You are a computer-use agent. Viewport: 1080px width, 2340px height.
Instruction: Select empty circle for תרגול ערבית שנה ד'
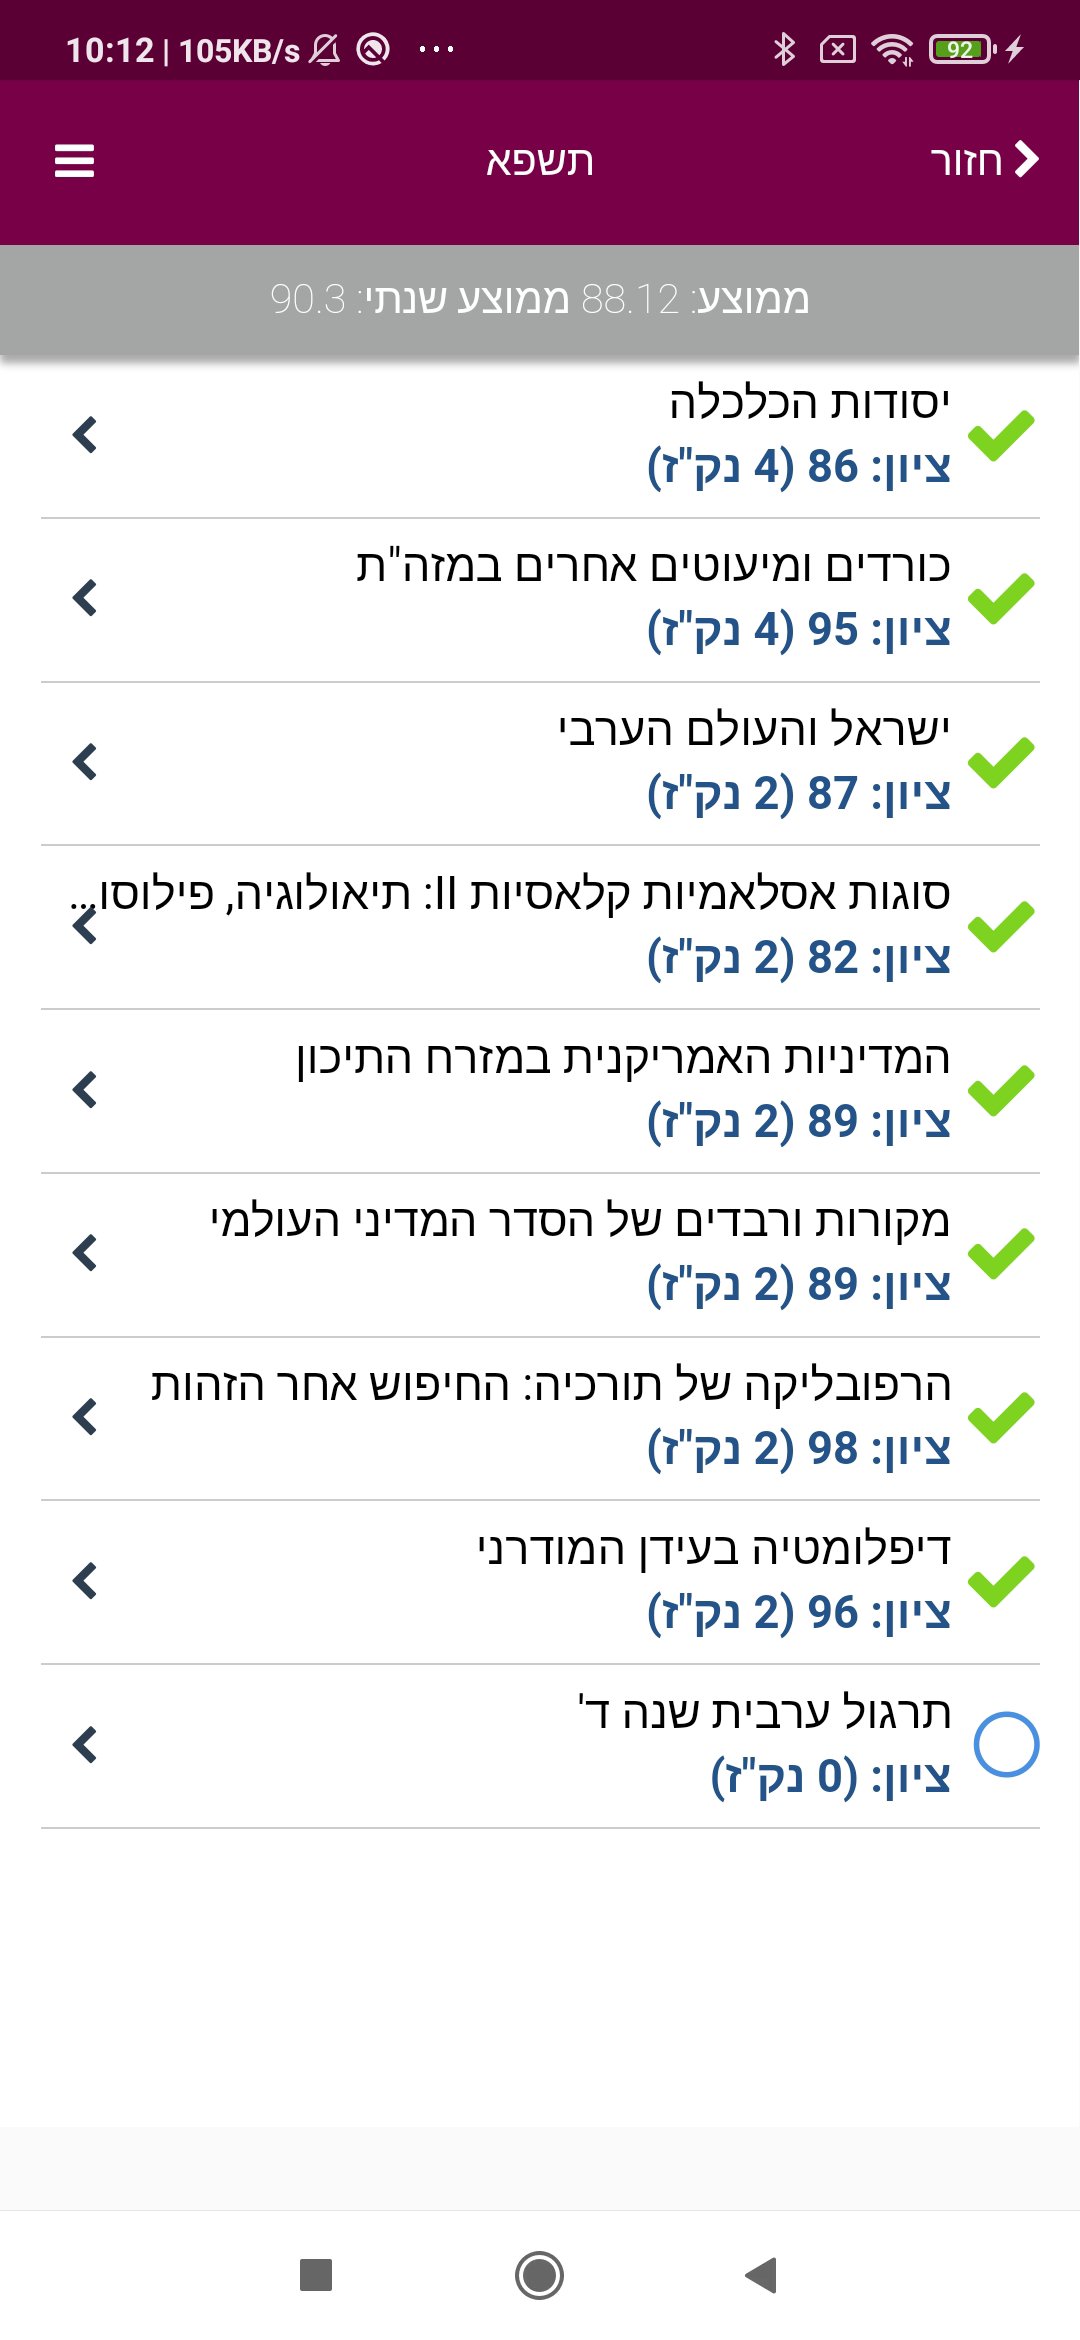pyautogui.click(x=1006, y=1745)
